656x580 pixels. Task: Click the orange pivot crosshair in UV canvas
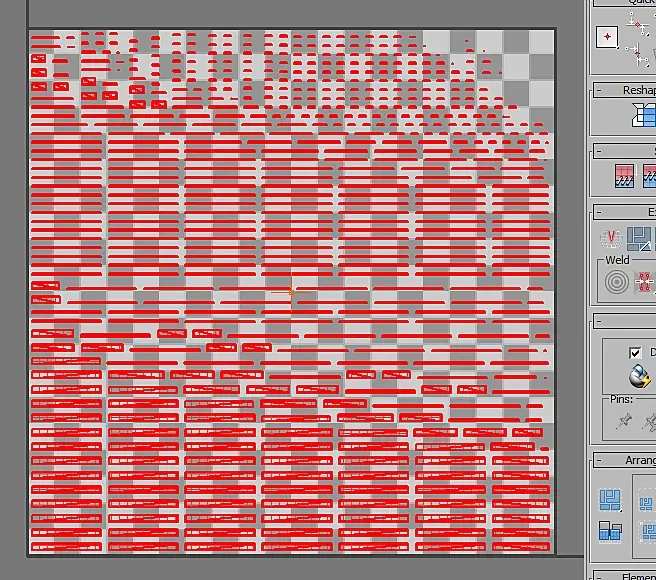click(291, 292)
